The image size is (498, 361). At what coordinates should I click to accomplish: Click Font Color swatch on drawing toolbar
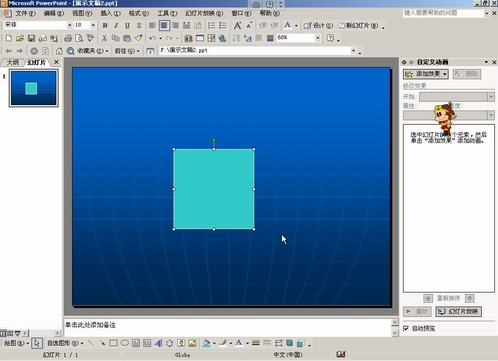pos(239,343)
